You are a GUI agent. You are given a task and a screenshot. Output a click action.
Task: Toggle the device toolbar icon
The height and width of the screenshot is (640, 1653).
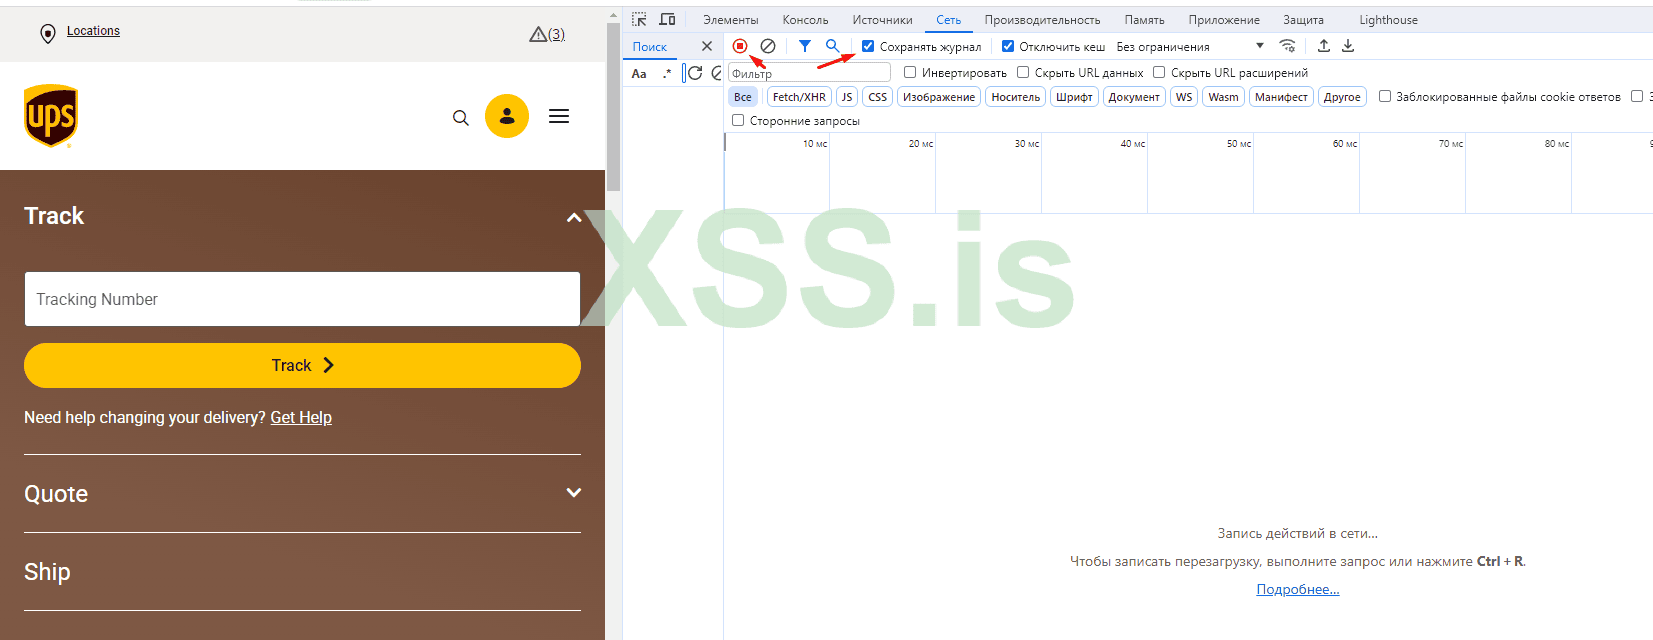(x=667, y=19)
